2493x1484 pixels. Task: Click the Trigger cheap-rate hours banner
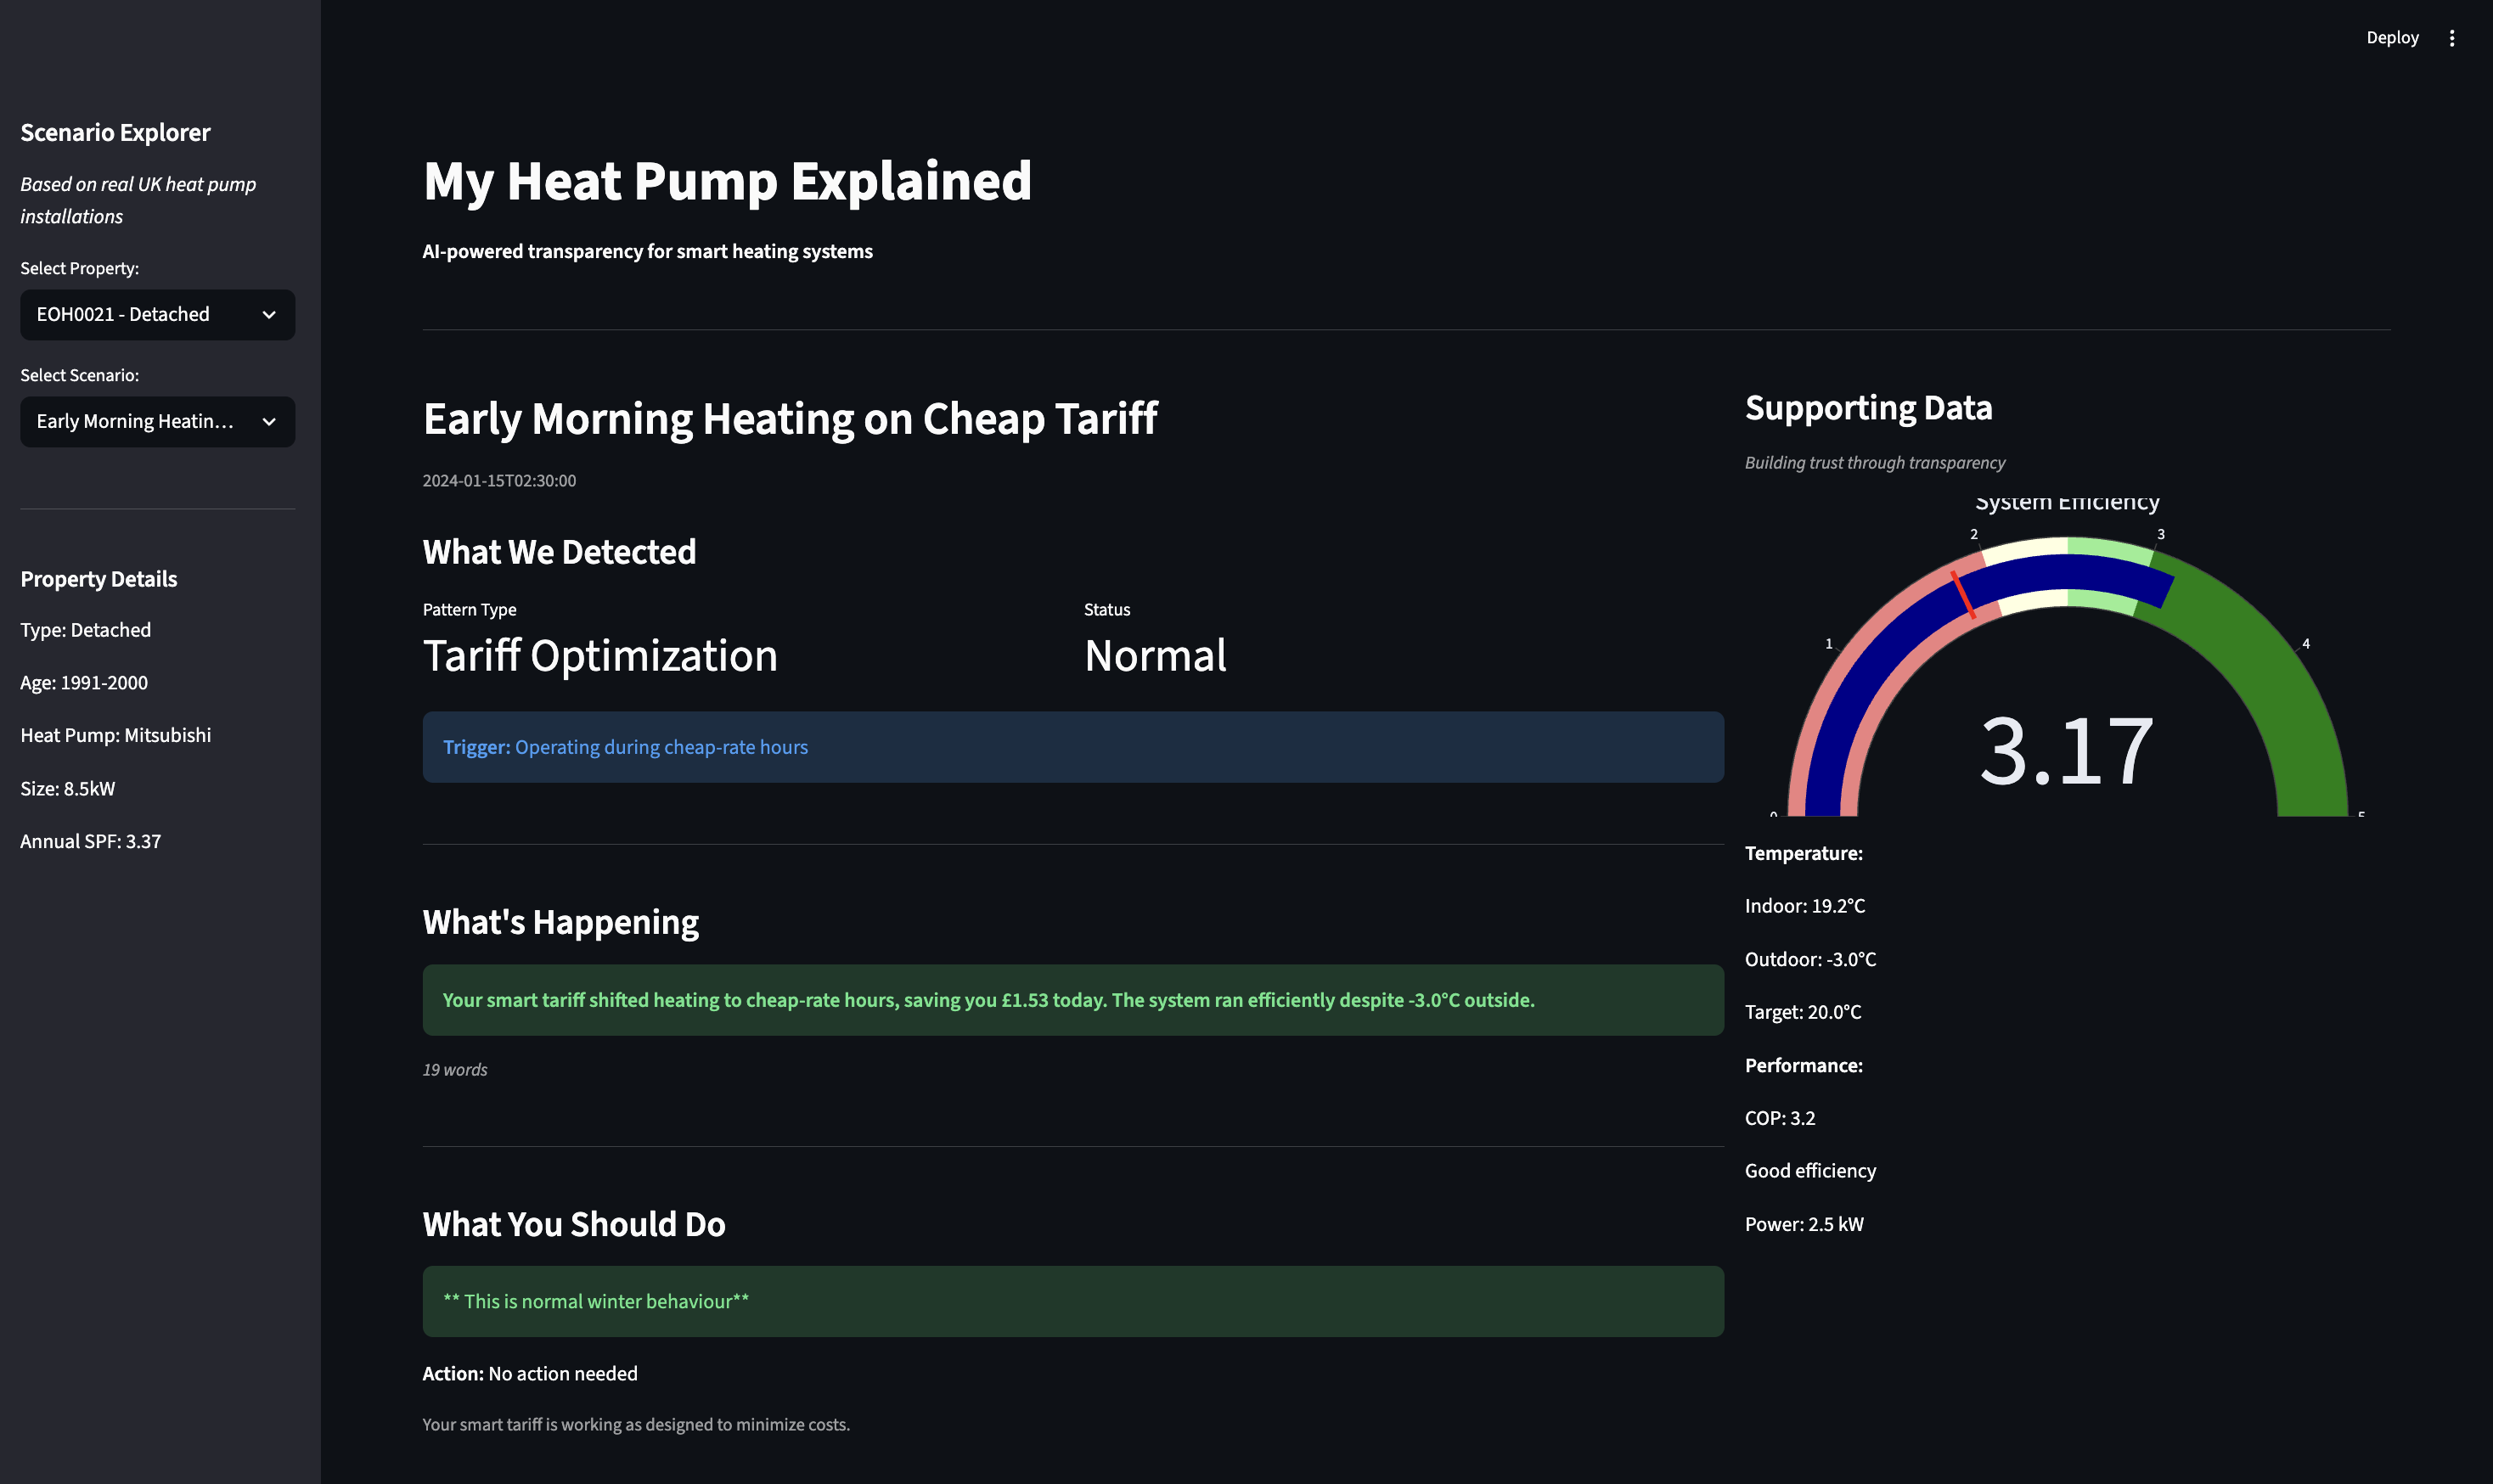pos(1072,747)
